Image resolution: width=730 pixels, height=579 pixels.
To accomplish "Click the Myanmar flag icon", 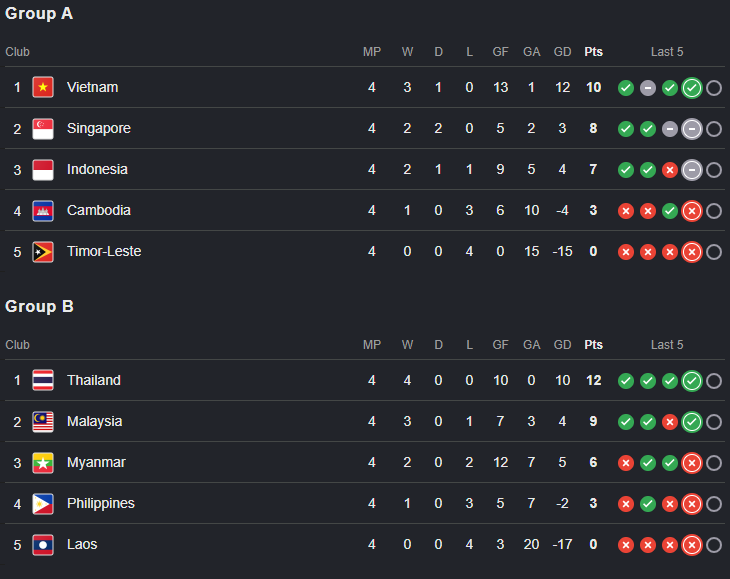I will [x=43, y=463].
